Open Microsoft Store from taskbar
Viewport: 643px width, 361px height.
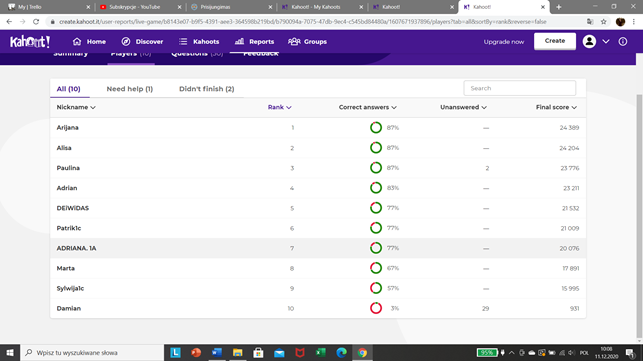pyautogui.click(x=258, y=352)
